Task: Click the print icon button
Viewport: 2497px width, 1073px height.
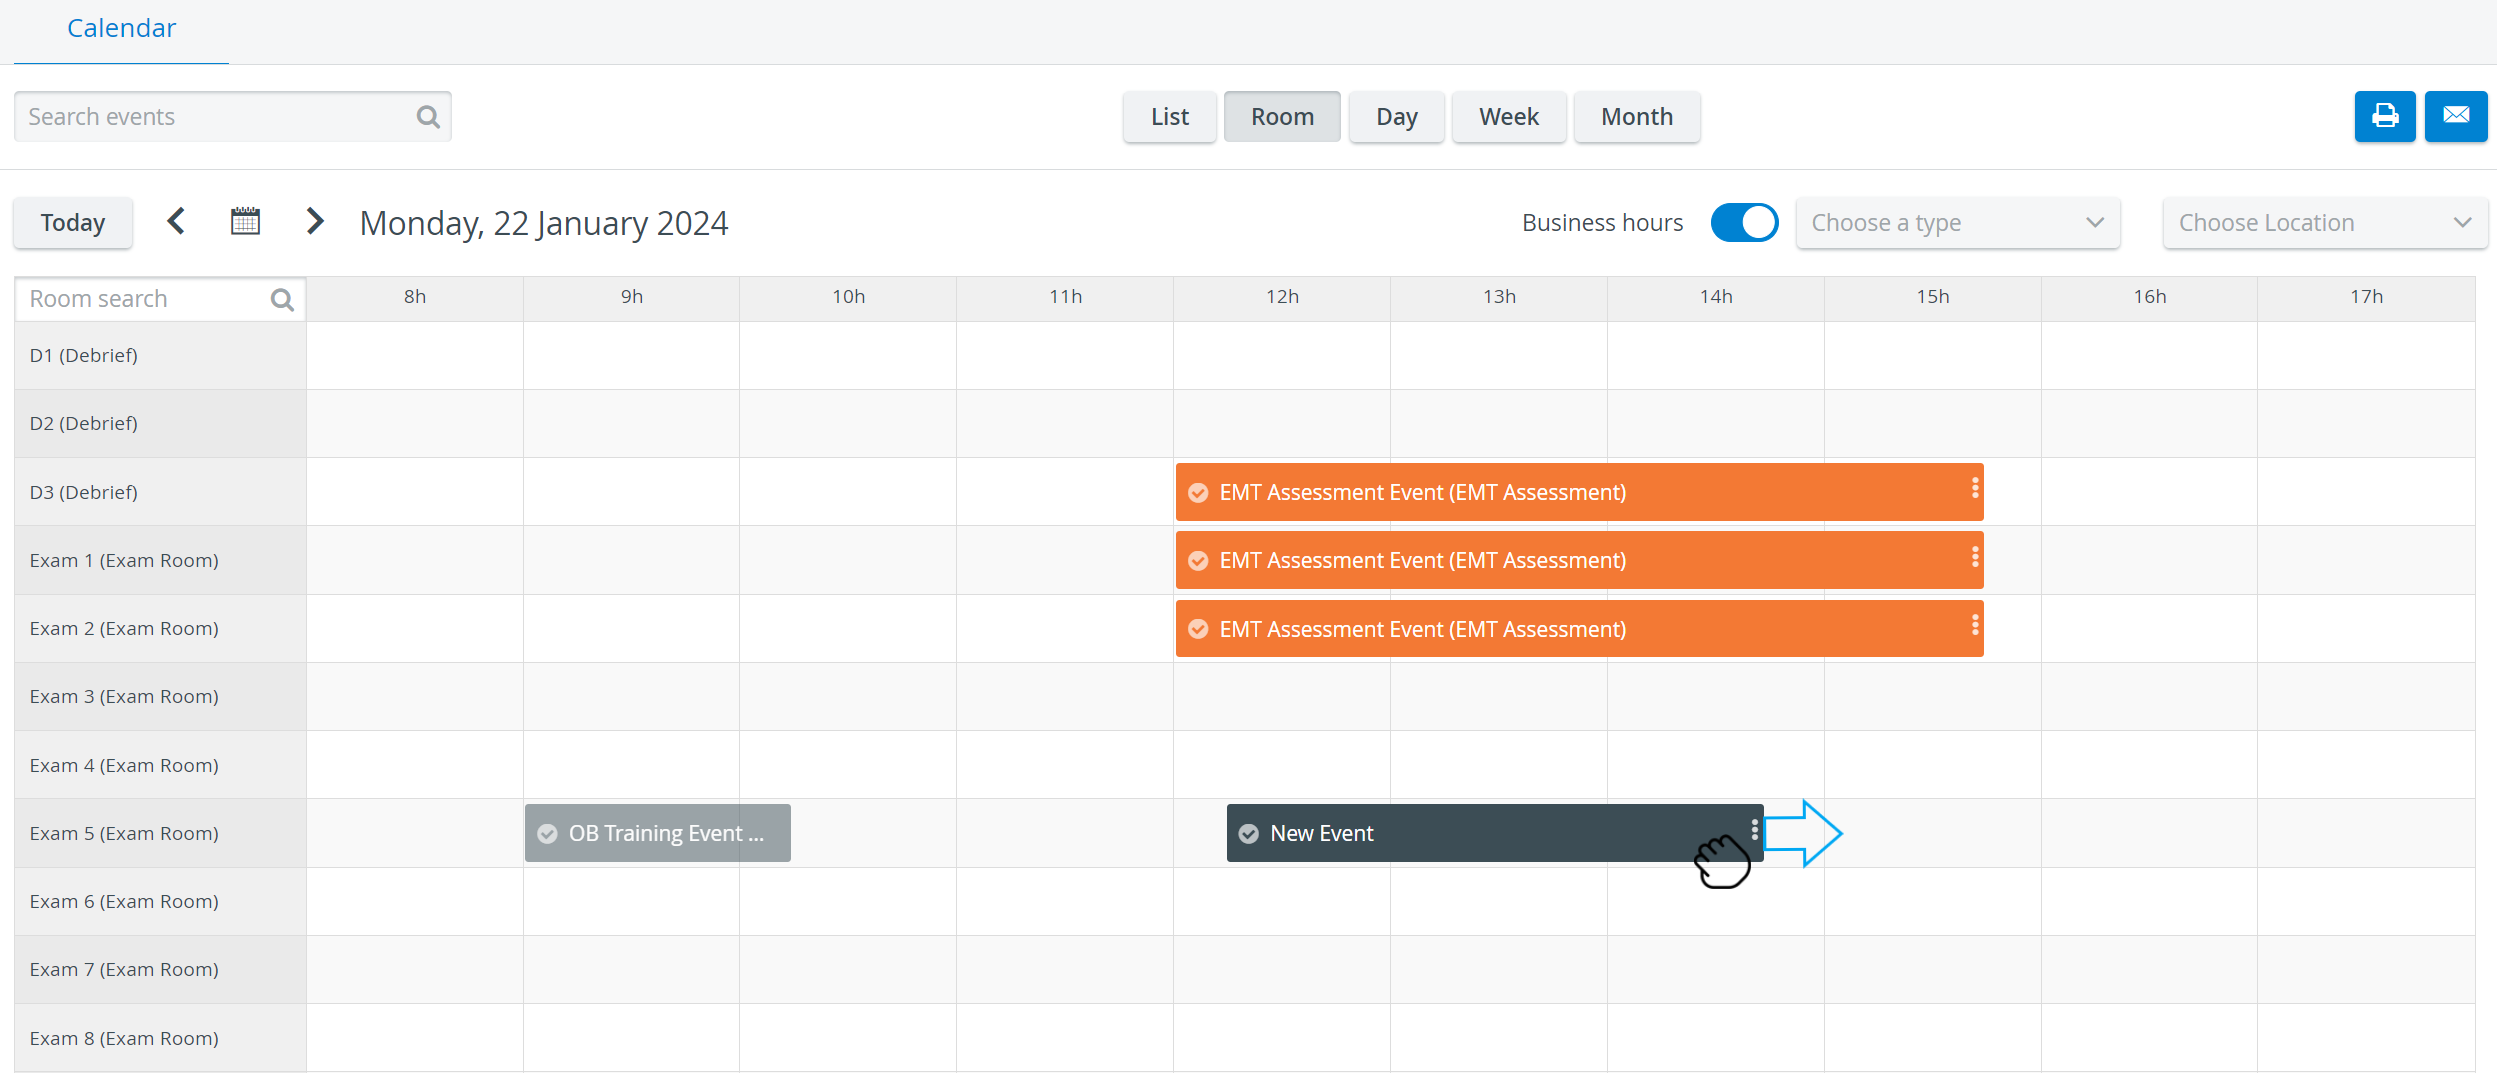Action: 2384,116
